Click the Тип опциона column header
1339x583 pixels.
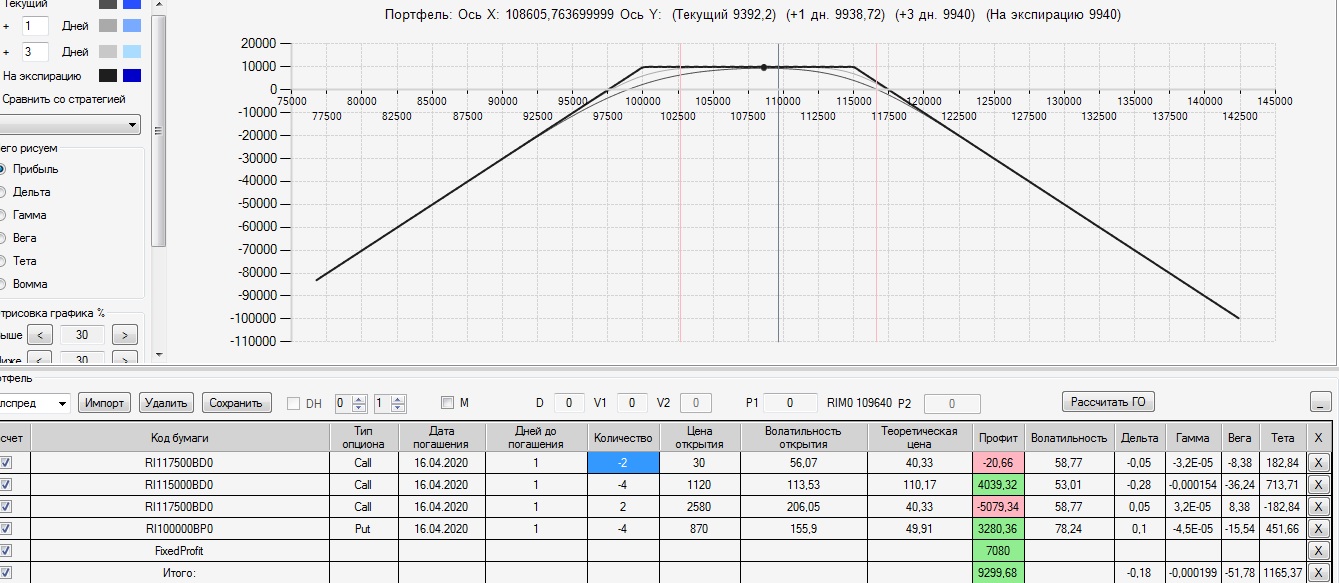[x=363, y=438]
